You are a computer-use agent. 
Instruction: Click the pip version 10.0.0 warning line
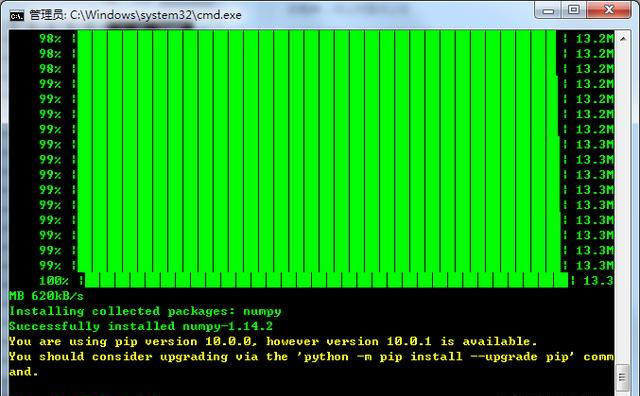[273, 341]
